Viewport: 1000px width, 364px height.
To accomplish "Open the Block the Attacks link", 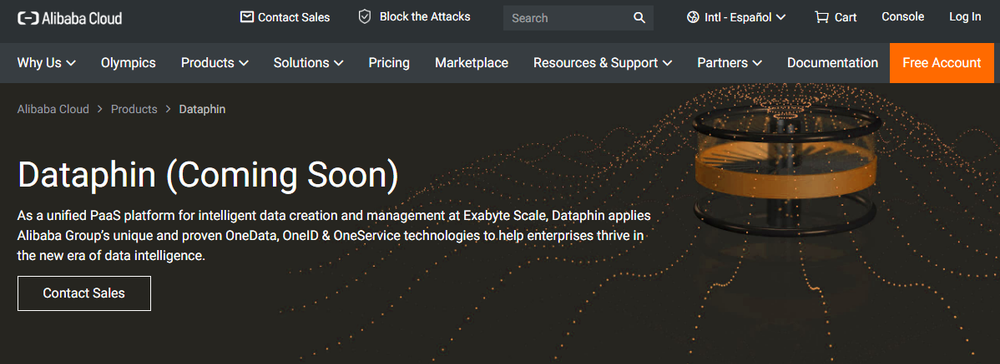I will (415, 17).
